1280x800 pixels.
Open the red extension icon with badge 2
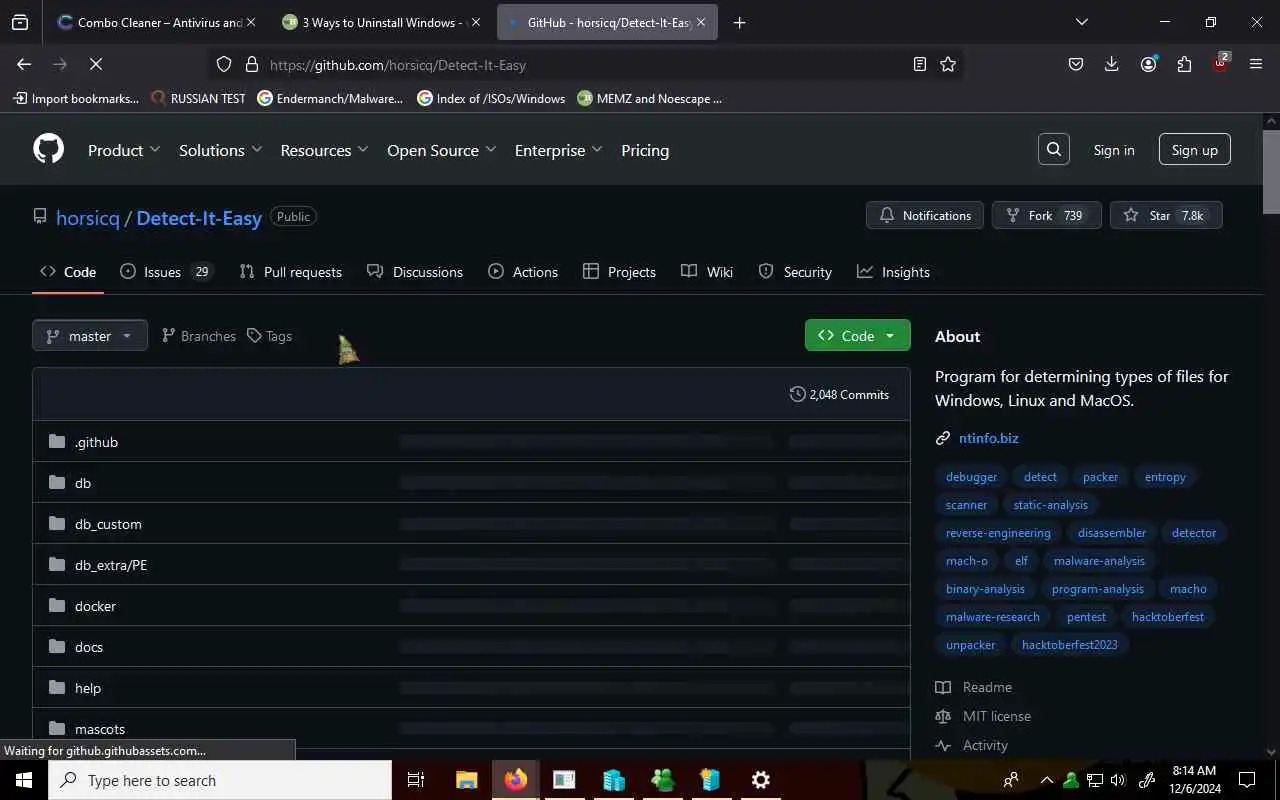pos(1220,64)
